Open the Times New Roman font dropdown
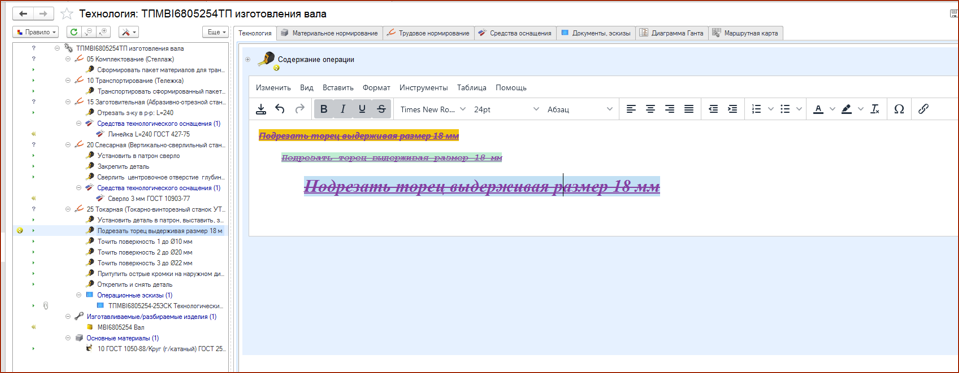Viewport: 959px width, 373px height. click(x=432, y=109)
